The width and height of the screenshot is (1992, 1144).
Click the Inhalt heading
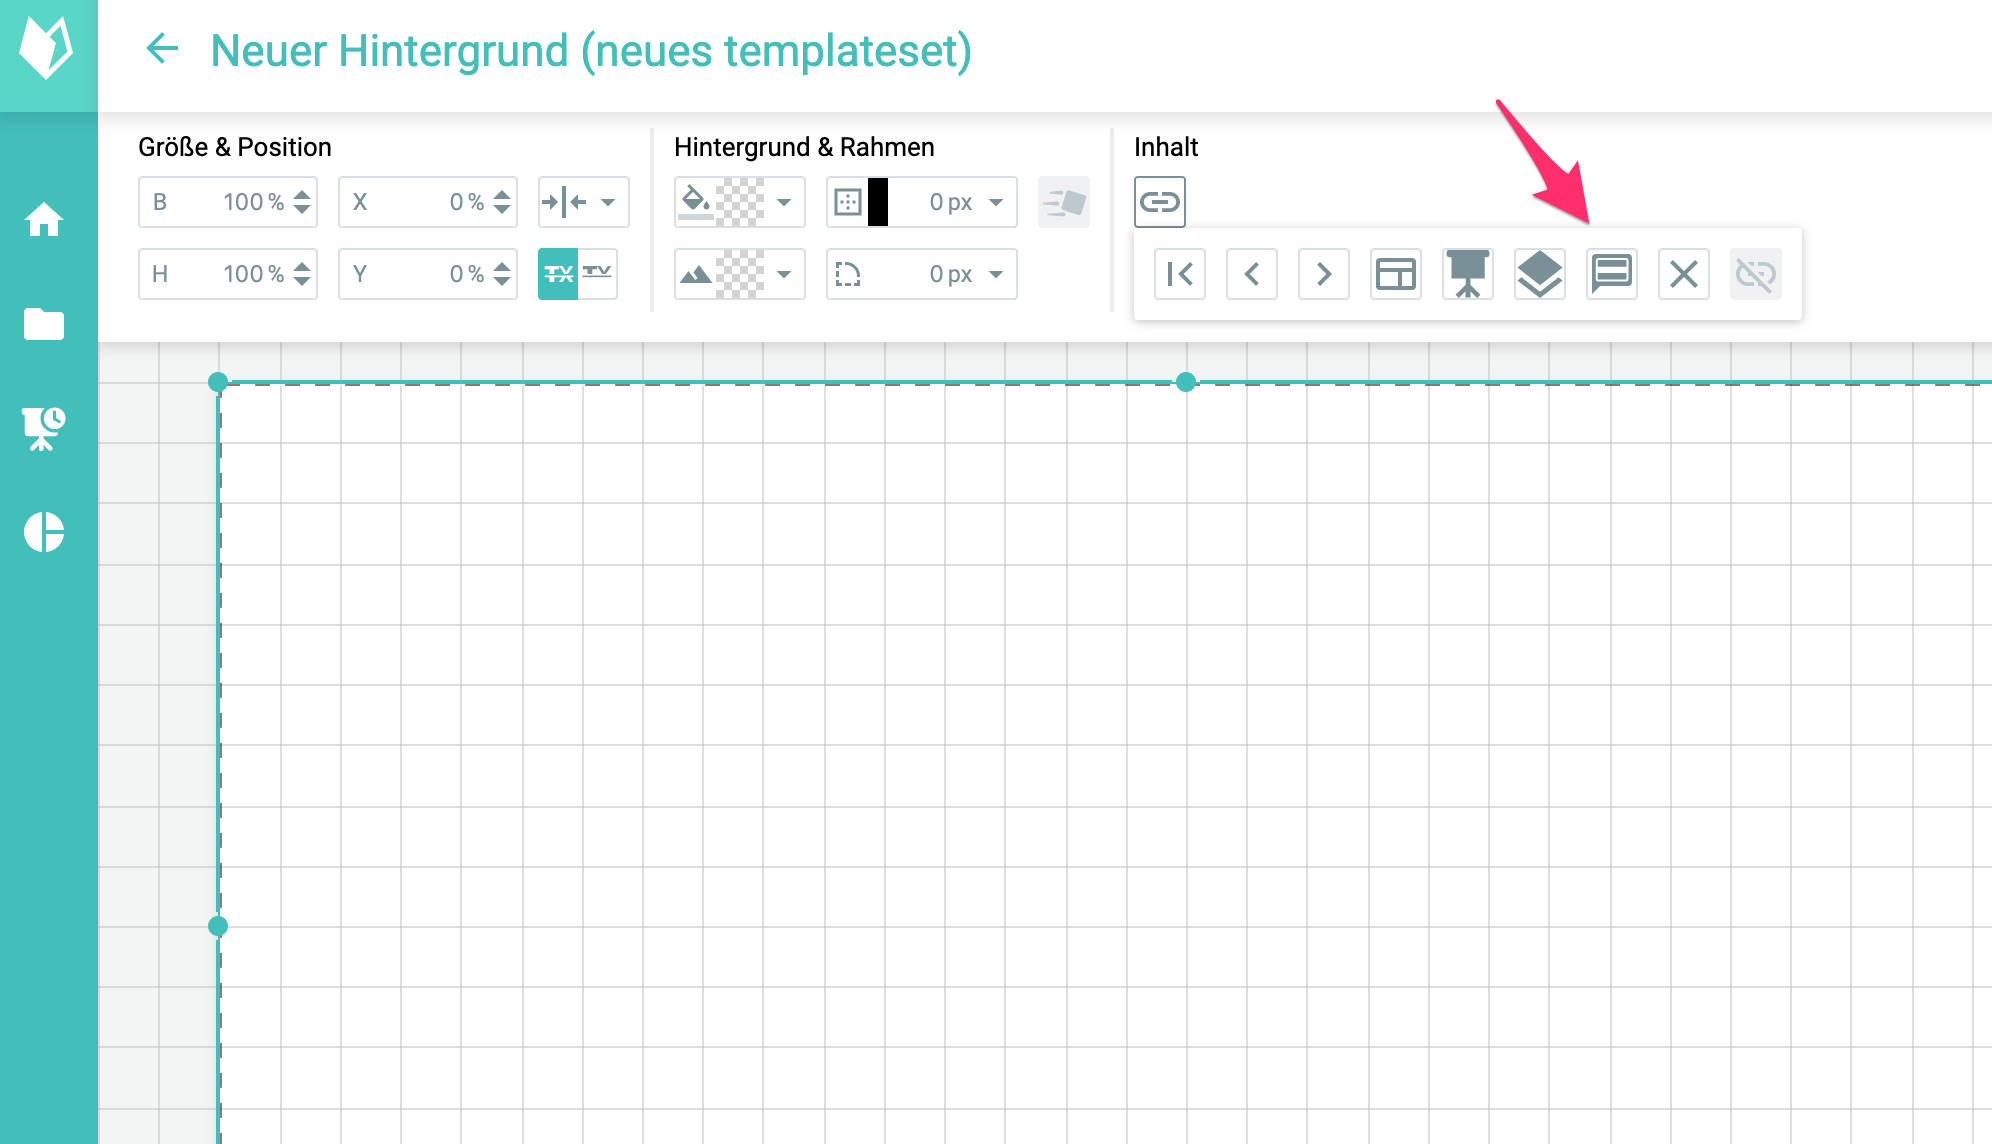[1166, 147]
